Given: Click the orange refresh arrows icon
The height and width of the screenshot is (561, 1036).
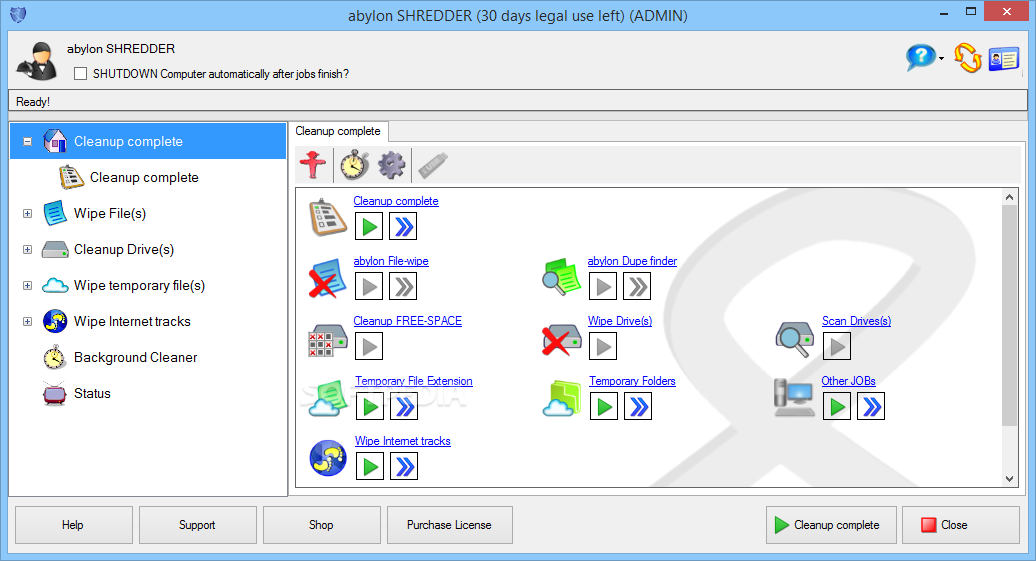Looking at the screenshot, I should 967,58.
